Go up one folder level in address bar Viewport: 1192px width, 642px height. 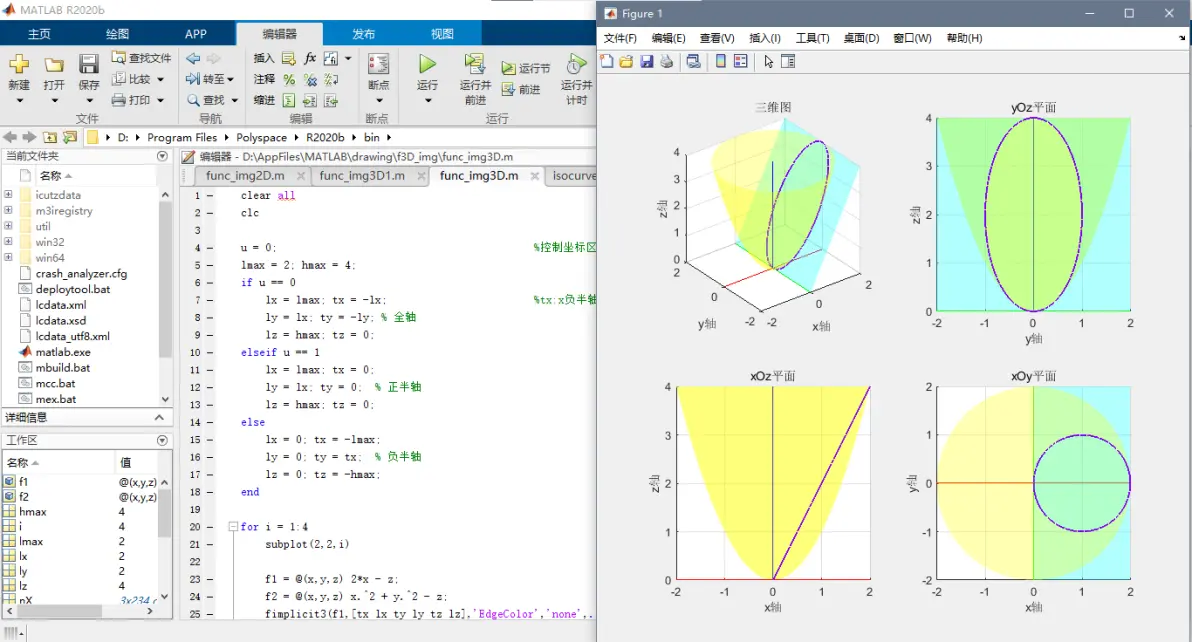click(50, 138)
